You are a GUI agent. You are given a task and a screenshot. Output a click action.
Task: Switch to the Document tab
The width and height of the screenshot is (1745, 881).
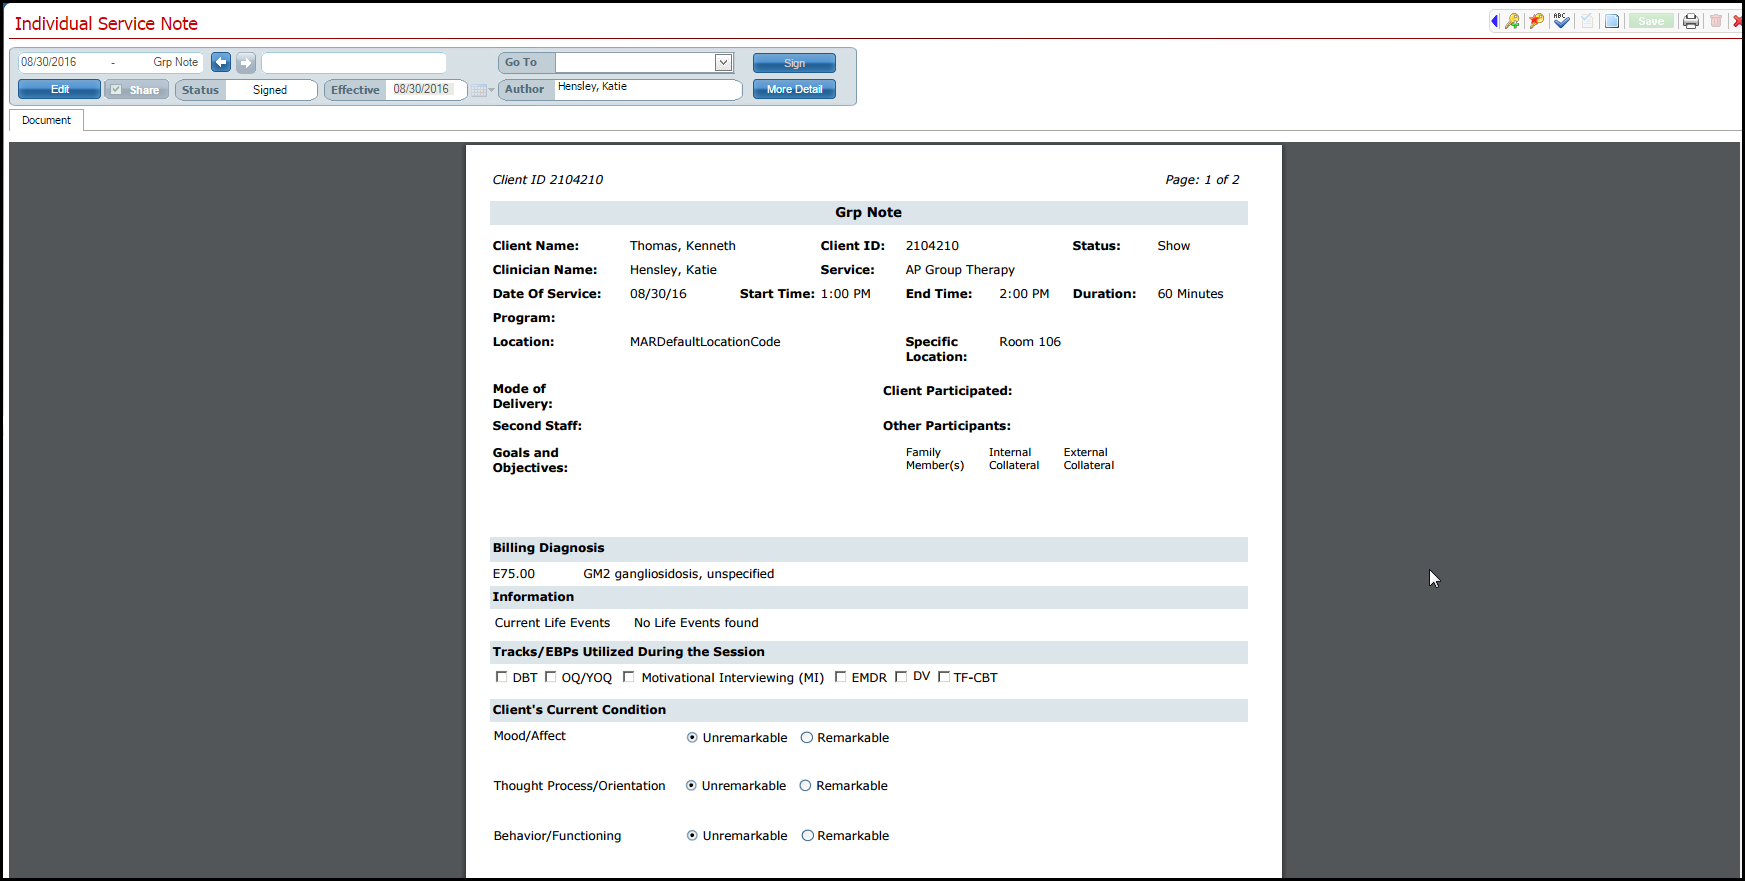click(x=47, y=120)
